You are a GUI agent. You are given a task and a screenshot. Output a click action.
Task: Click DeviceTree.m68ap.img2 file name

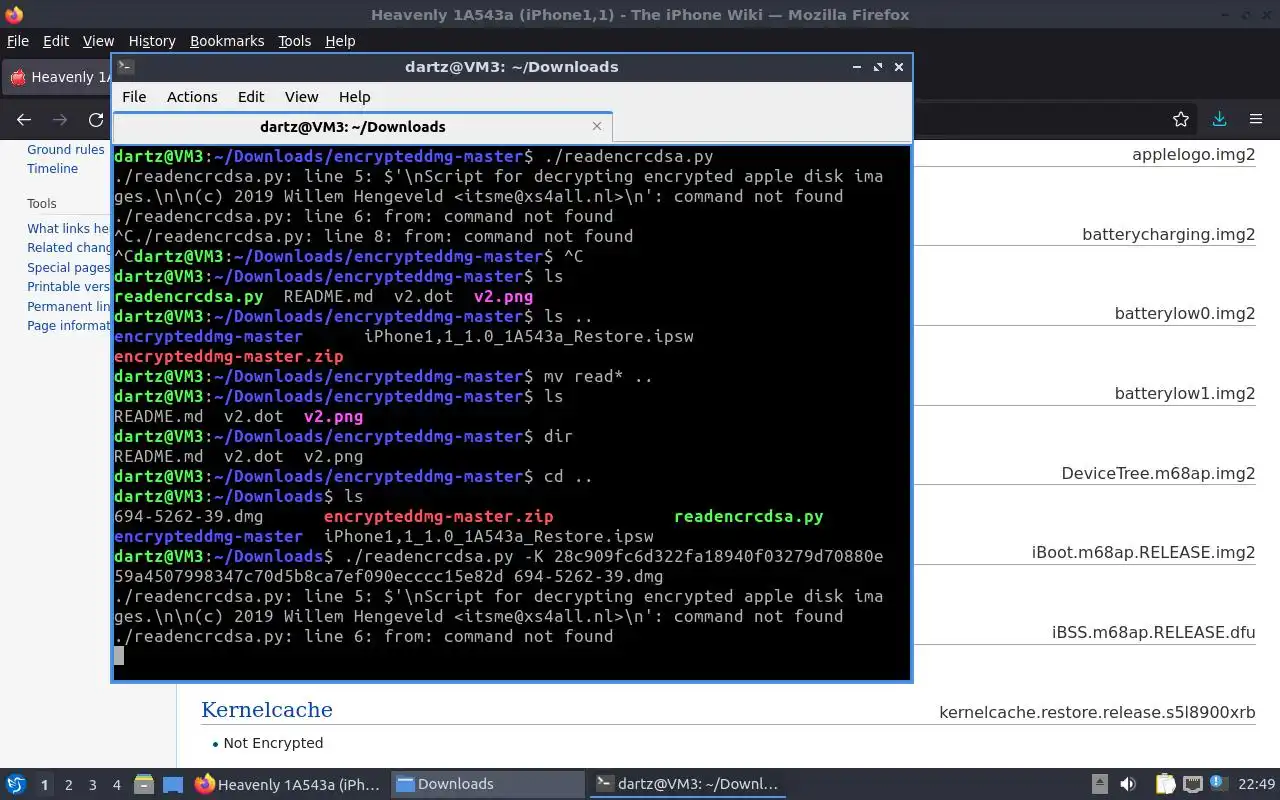coord(1158,473)
